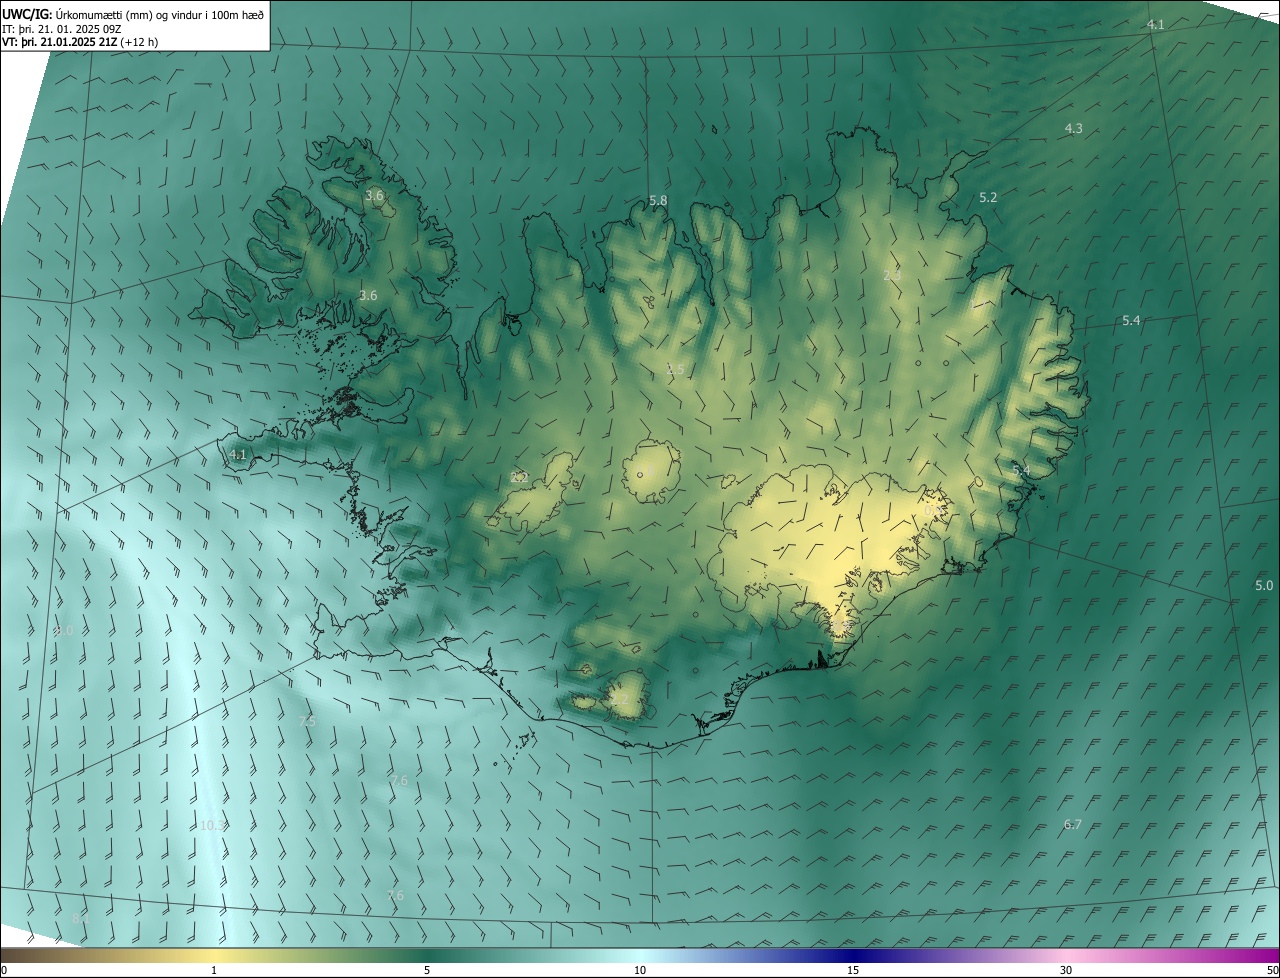The height and width of the screenshot is (978, 1280).
Task: Click the legend tick label 15
Action: point(853,970)
